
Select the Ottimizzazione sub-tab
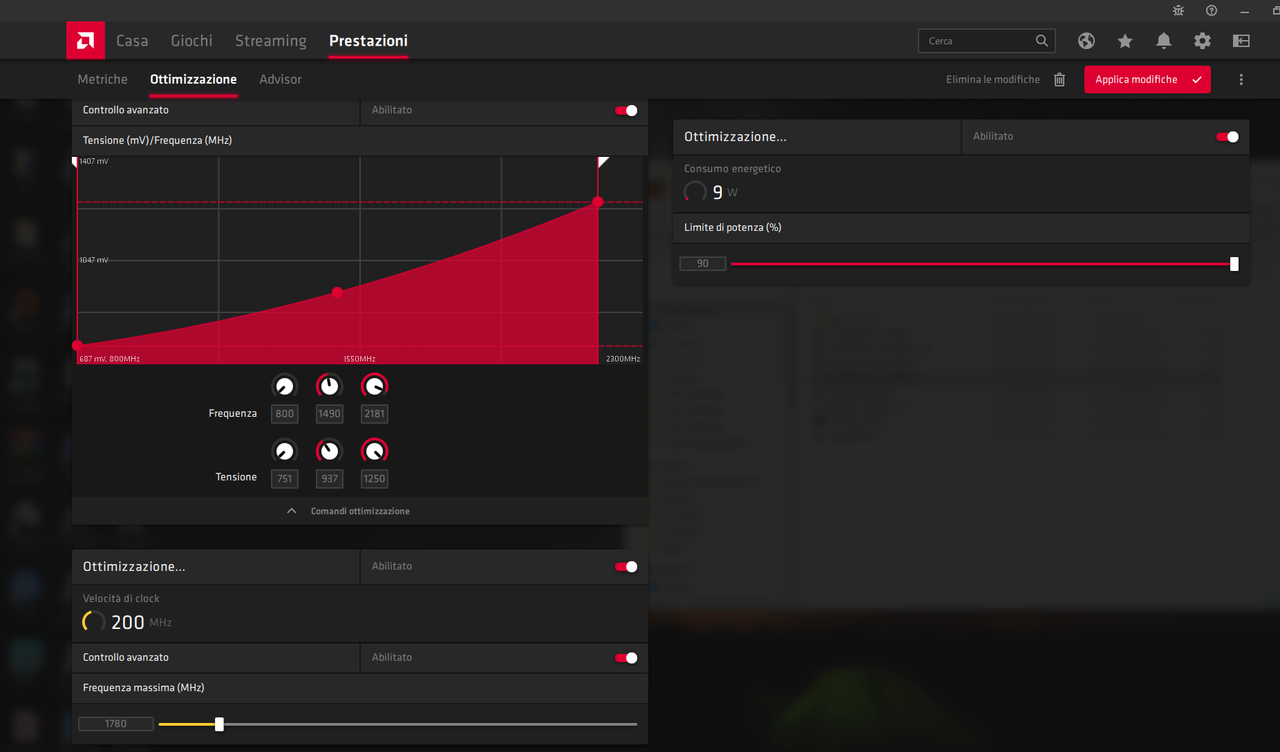tap(193, 79)
